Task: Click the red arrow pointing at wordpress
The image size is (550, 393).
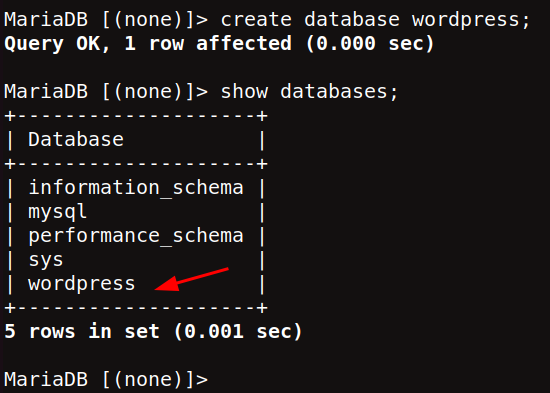Action: (x=192, y=280)
